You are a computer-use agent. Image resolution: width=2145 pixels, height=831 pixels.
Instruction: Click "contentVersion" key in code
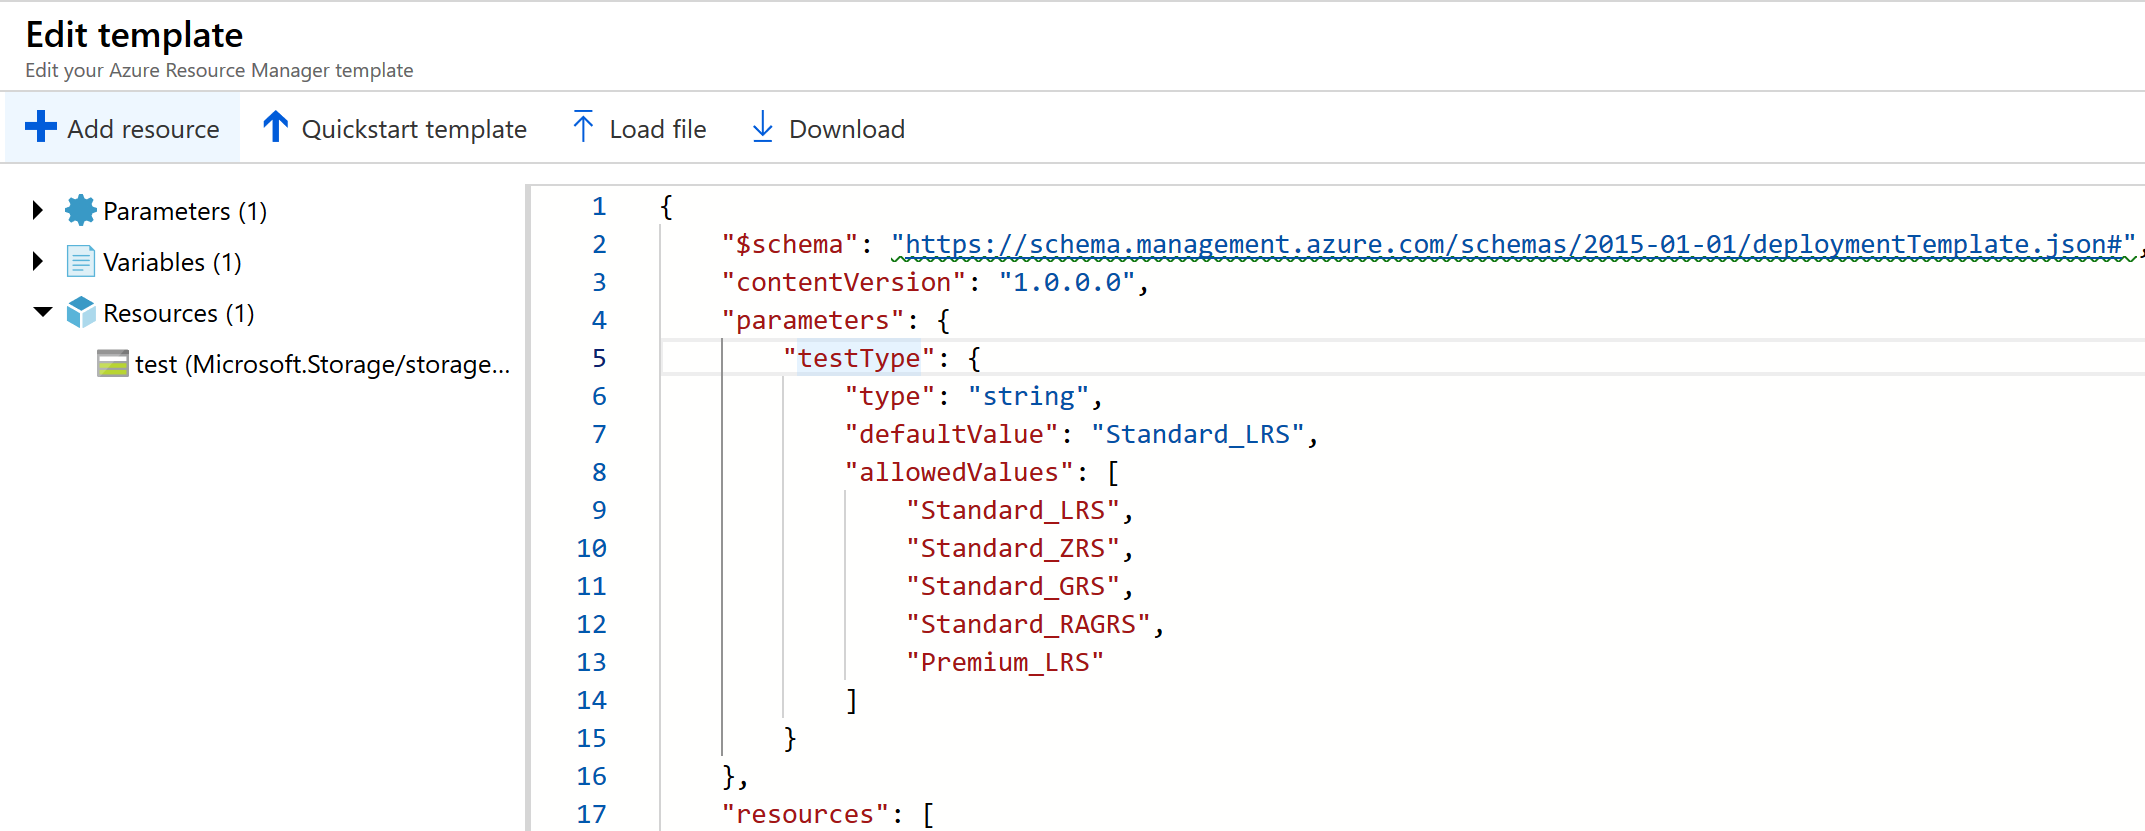(x=843, y=282)
